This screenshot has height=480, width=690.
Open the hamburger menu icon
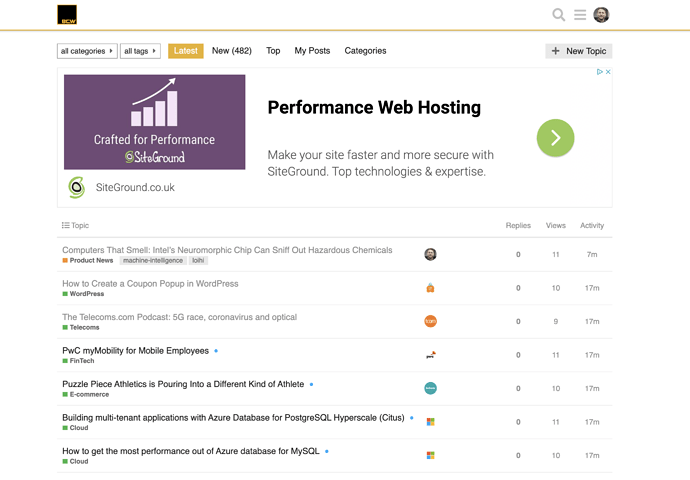pos(580,15)
